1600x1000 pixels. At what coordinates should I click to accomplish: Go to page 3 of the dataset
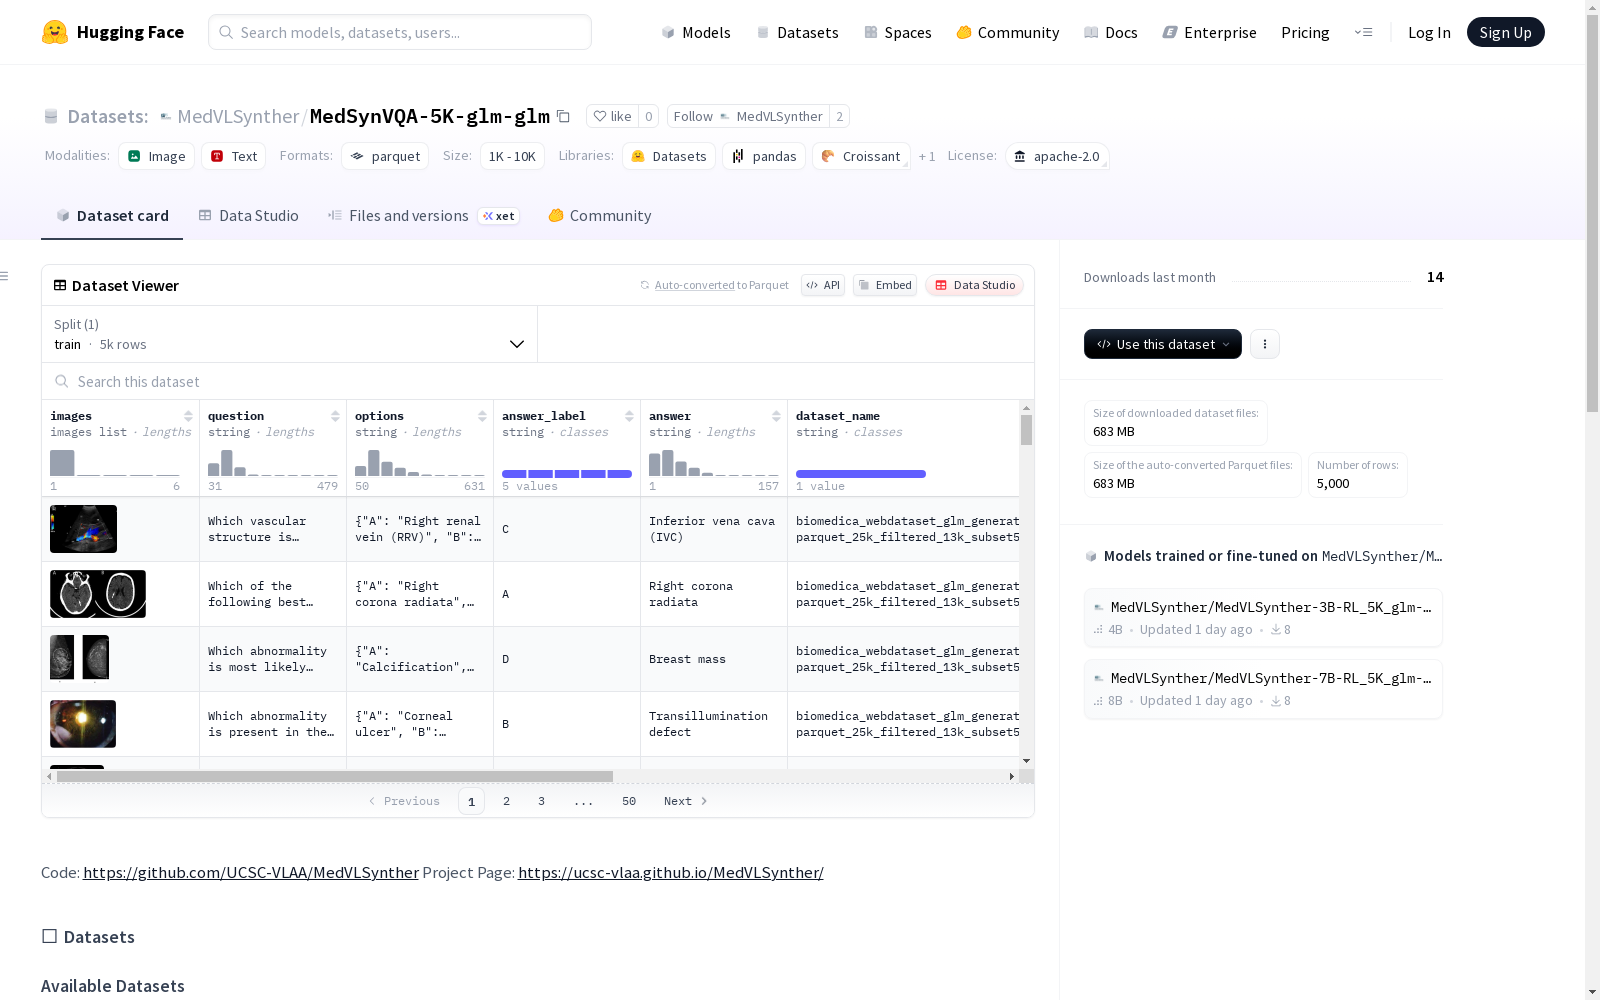[542, 801]
